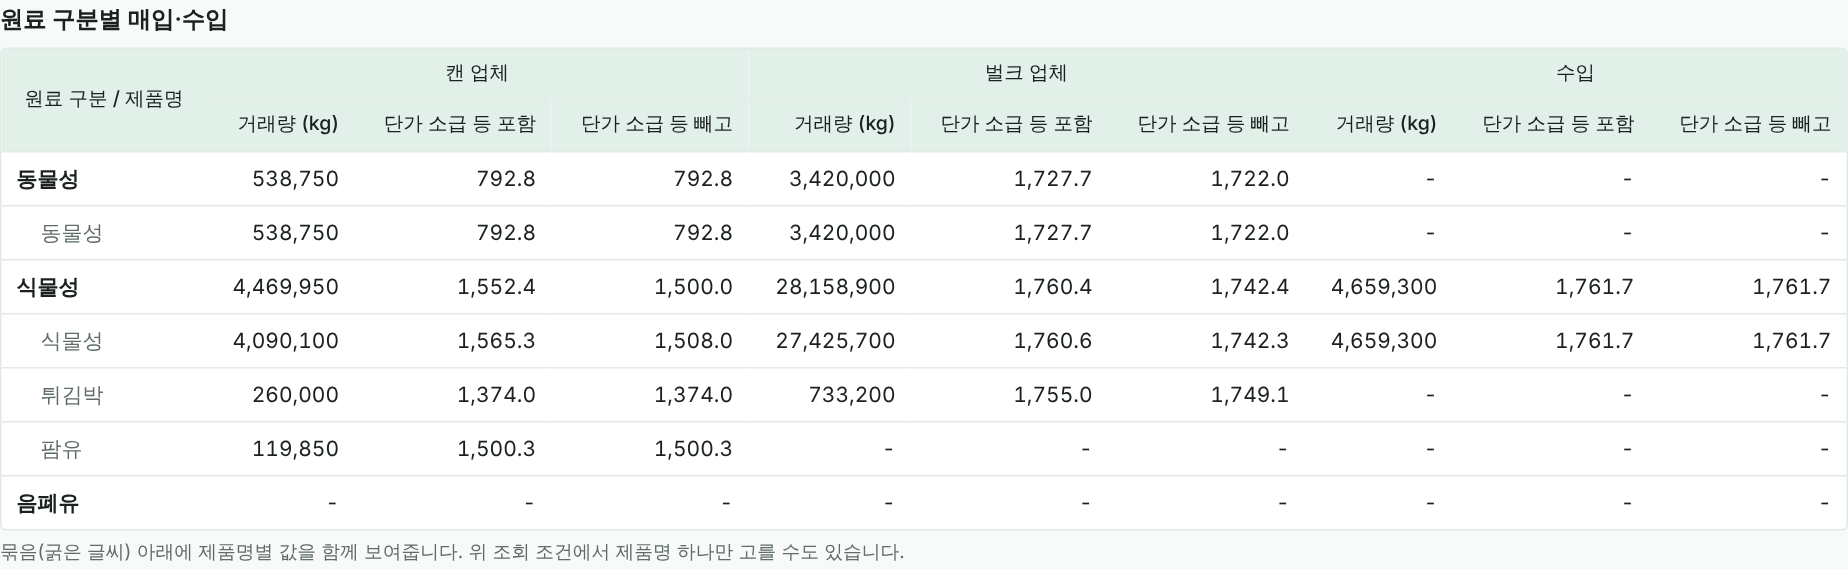Select bold row label '동물성'
This screenshot has width=1848, height=569.
[48, 179]
